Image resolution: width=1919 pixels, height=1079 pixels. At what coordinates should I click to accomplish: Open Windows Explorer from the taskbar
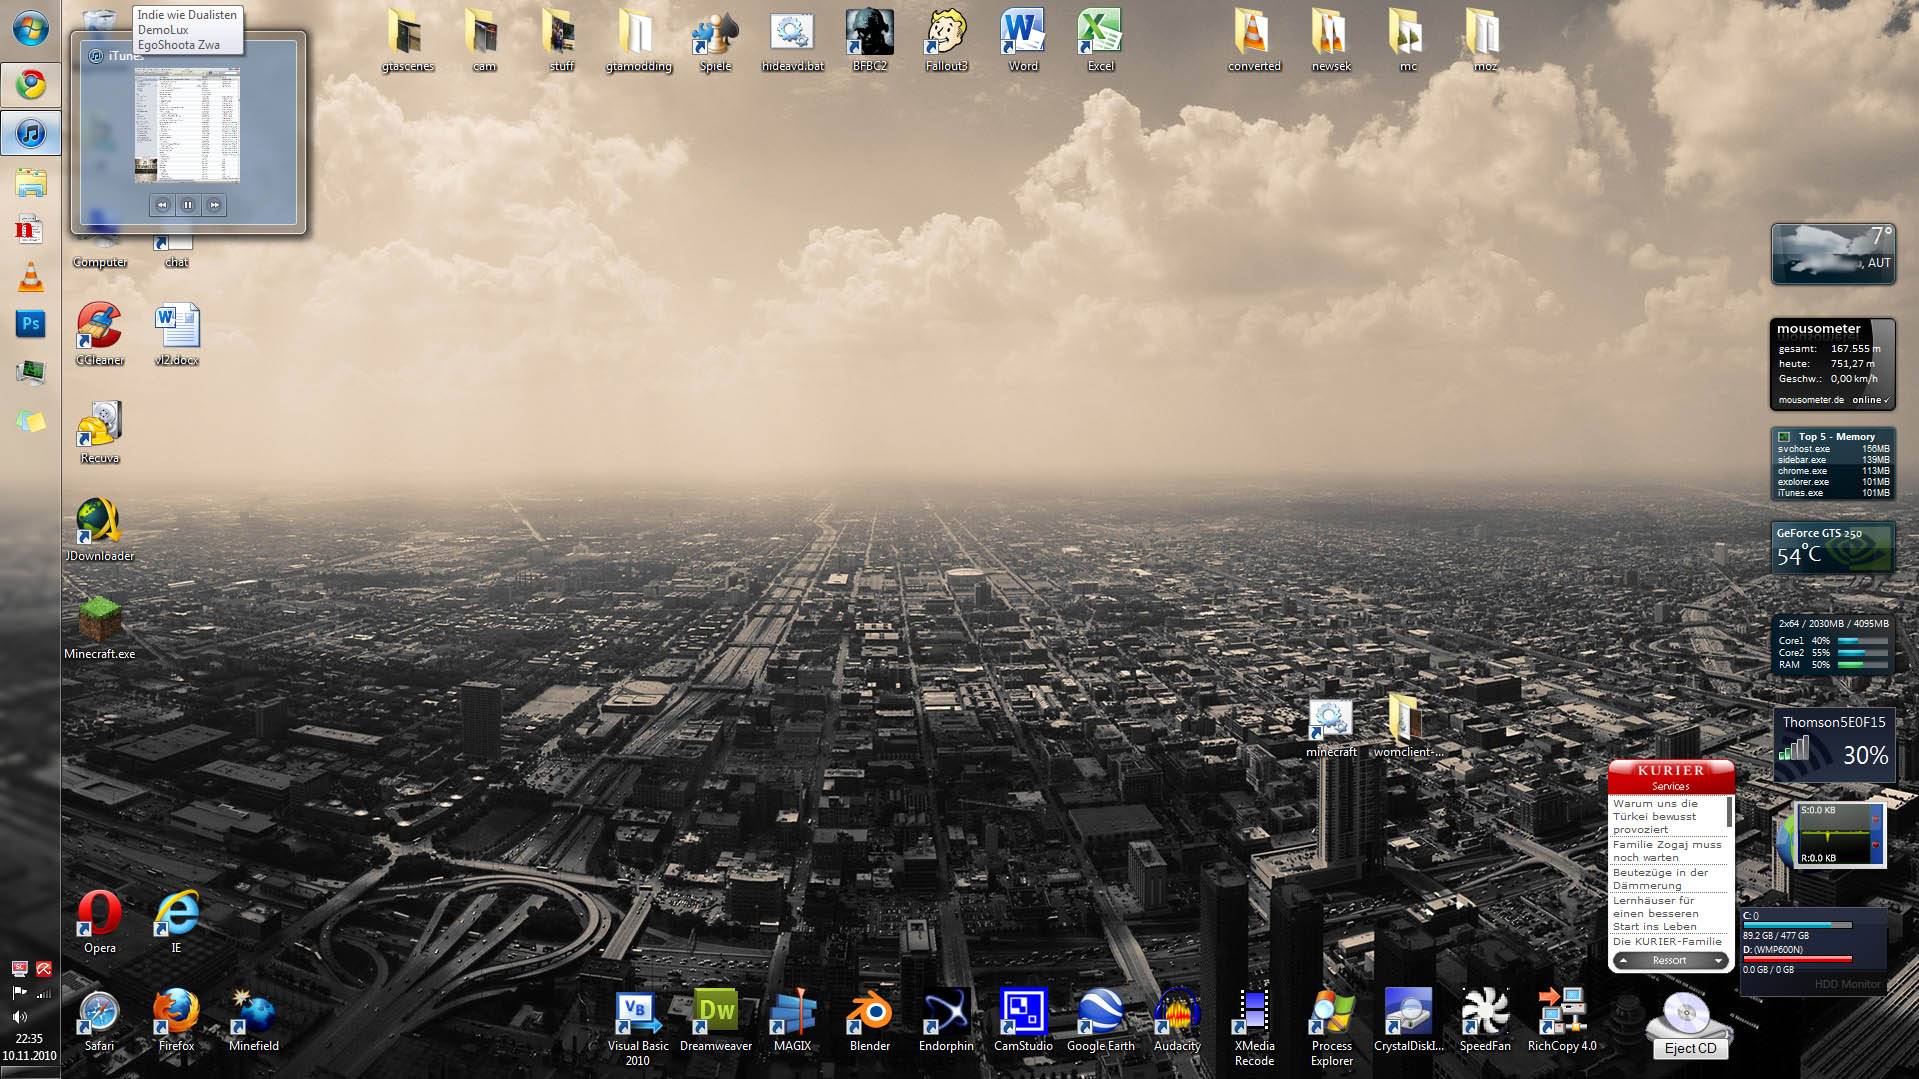(30, 182)
